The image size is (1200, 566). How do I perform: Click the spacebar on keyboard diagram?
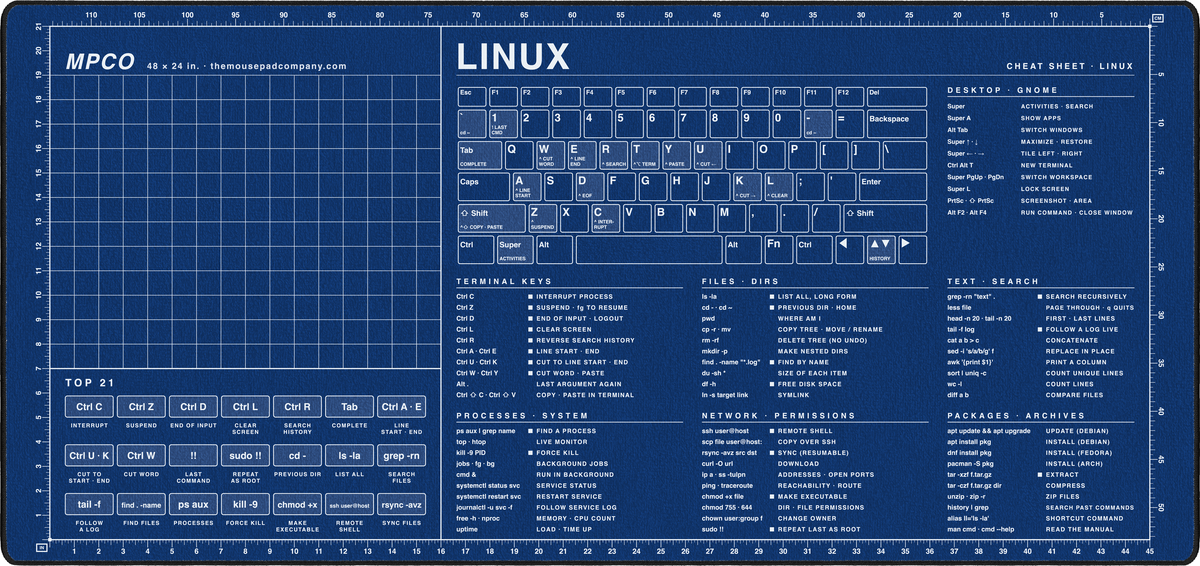click(x=647, y=249)
